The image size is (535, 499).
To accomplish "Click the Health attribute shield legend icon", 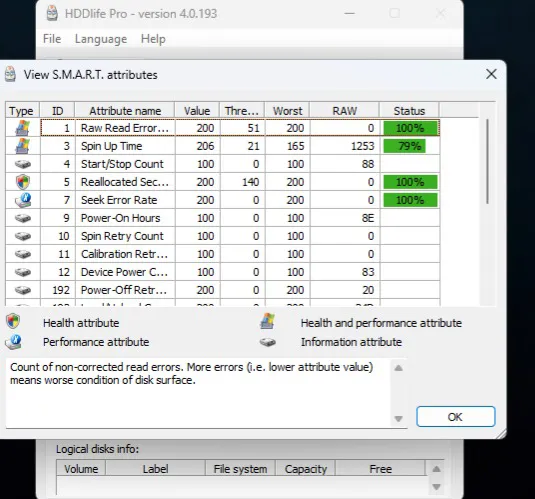I will pyautogui.click(x=13, y=321).
